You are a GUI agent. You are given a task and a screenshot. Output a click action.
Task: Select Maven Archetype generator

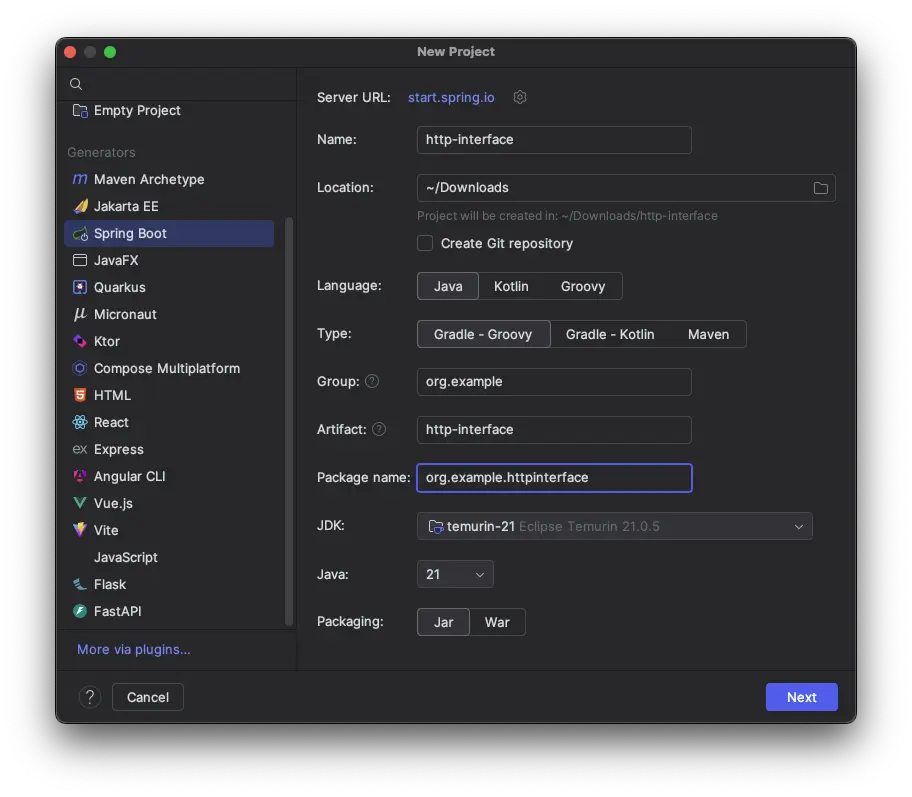pos(169,179)
